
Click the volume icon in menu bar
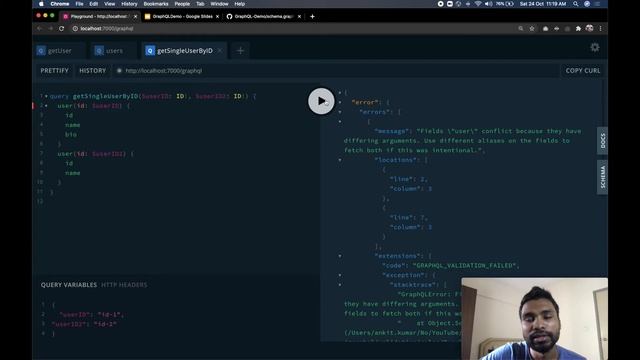(x=489, y=4)
